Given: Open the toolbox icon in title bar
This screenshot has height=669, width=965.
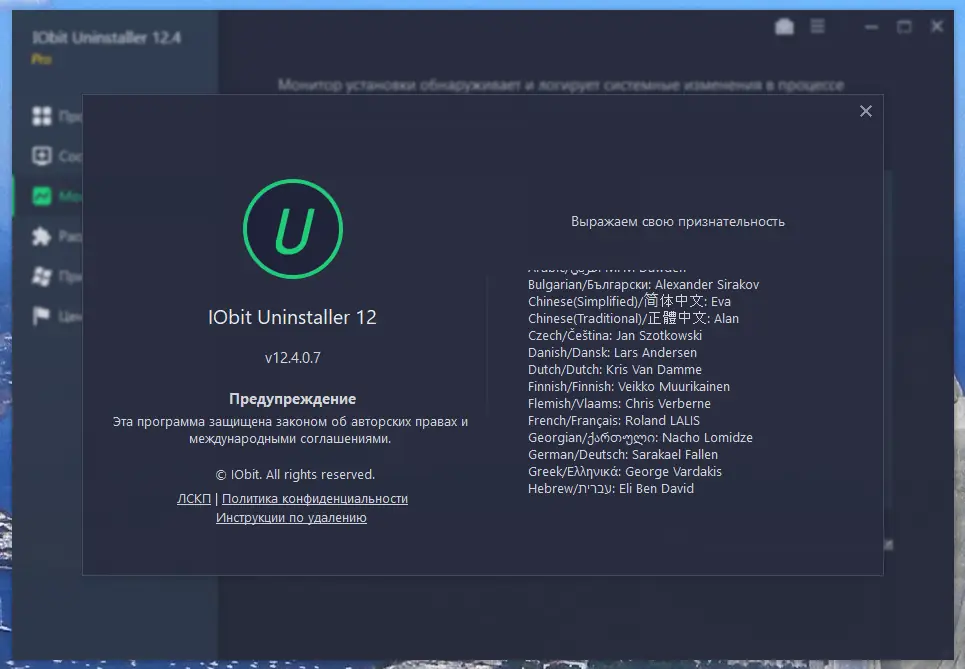Looking at the screenshot, I should click(x=784, y=26).
